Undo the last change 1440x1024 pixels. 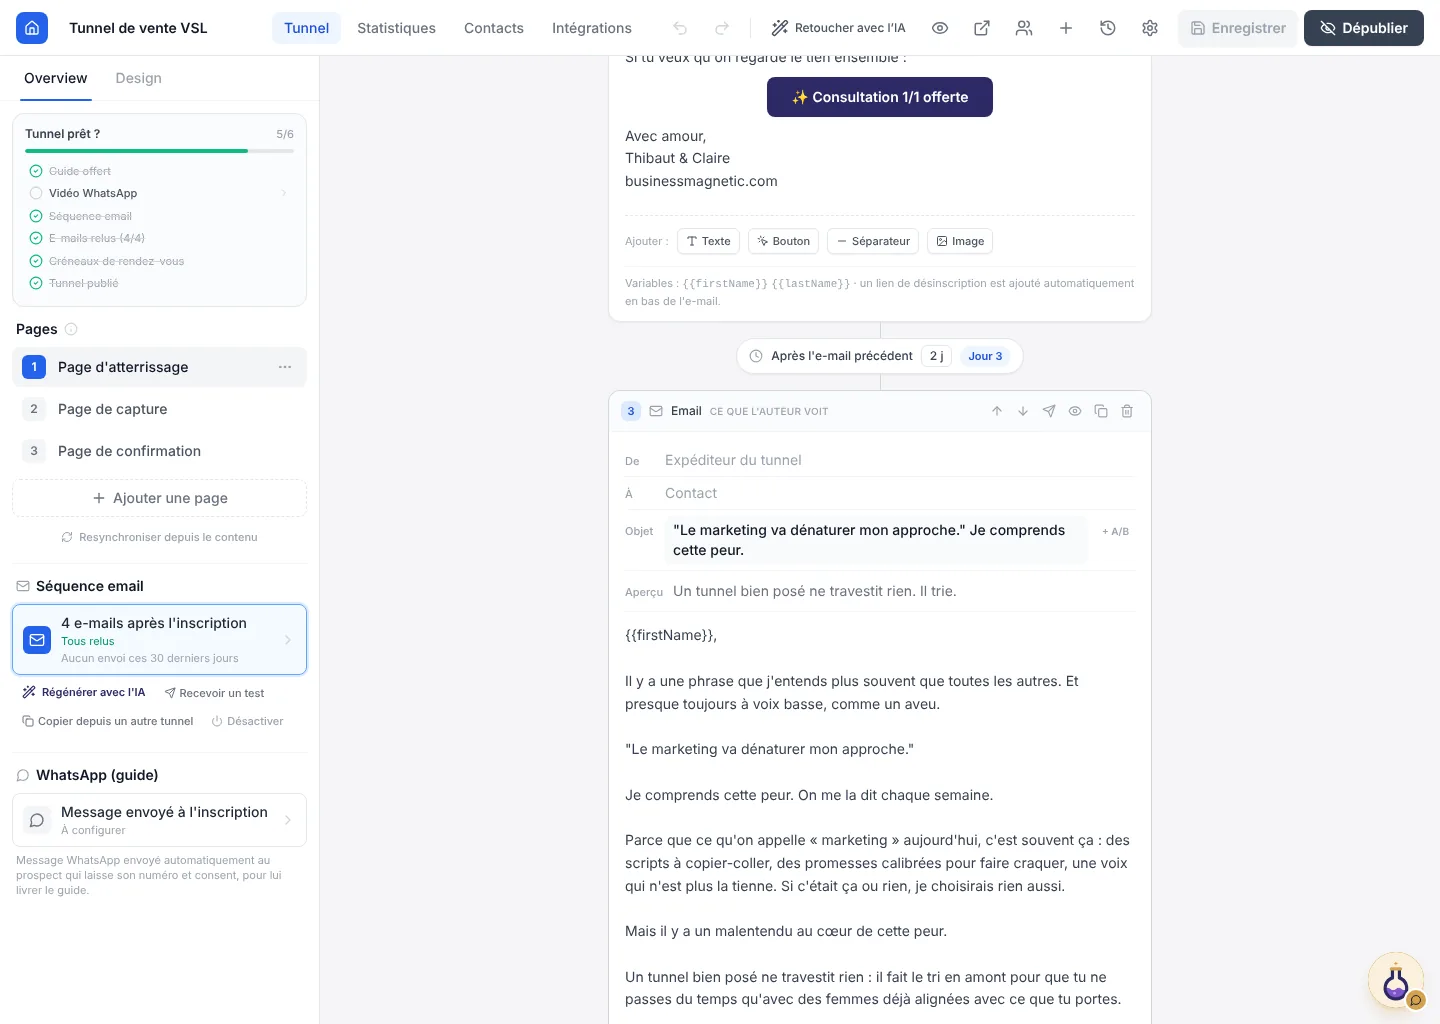tap(680, 28)
